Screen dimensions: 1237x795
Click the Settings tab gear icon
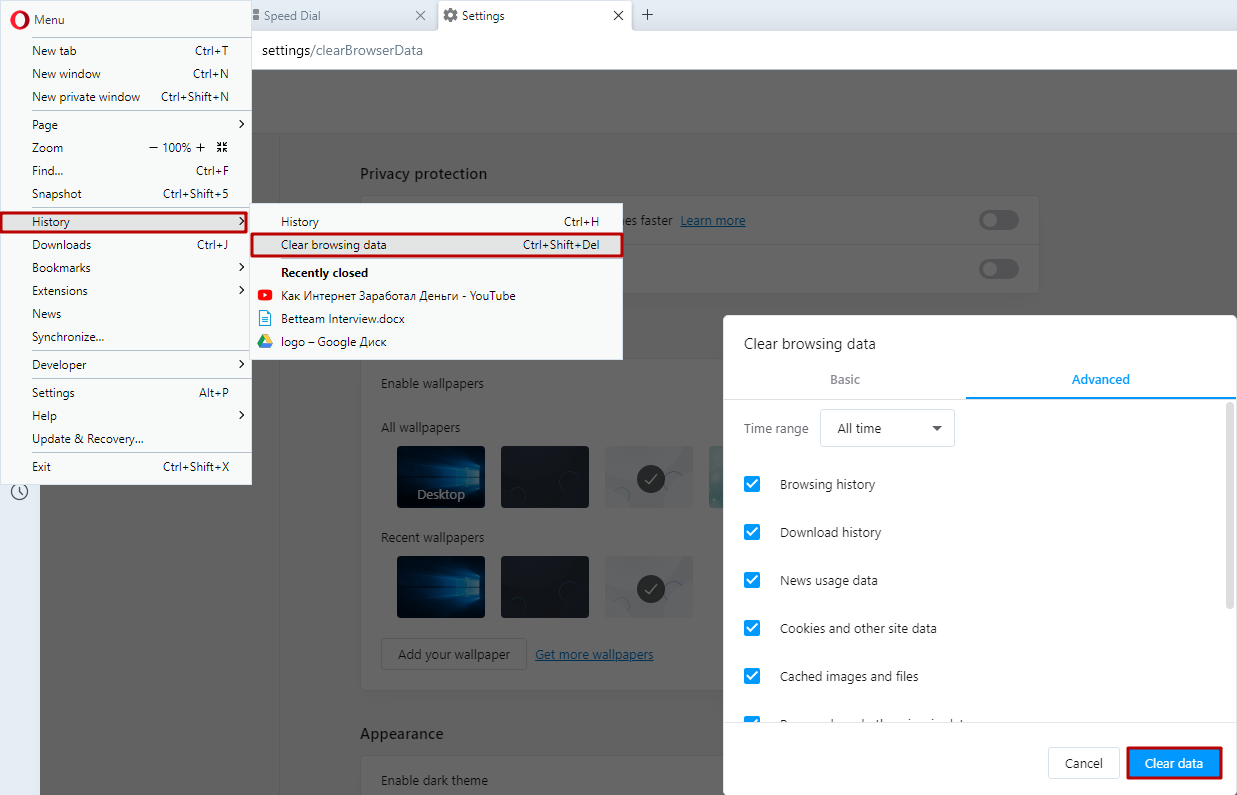[450, 16]
